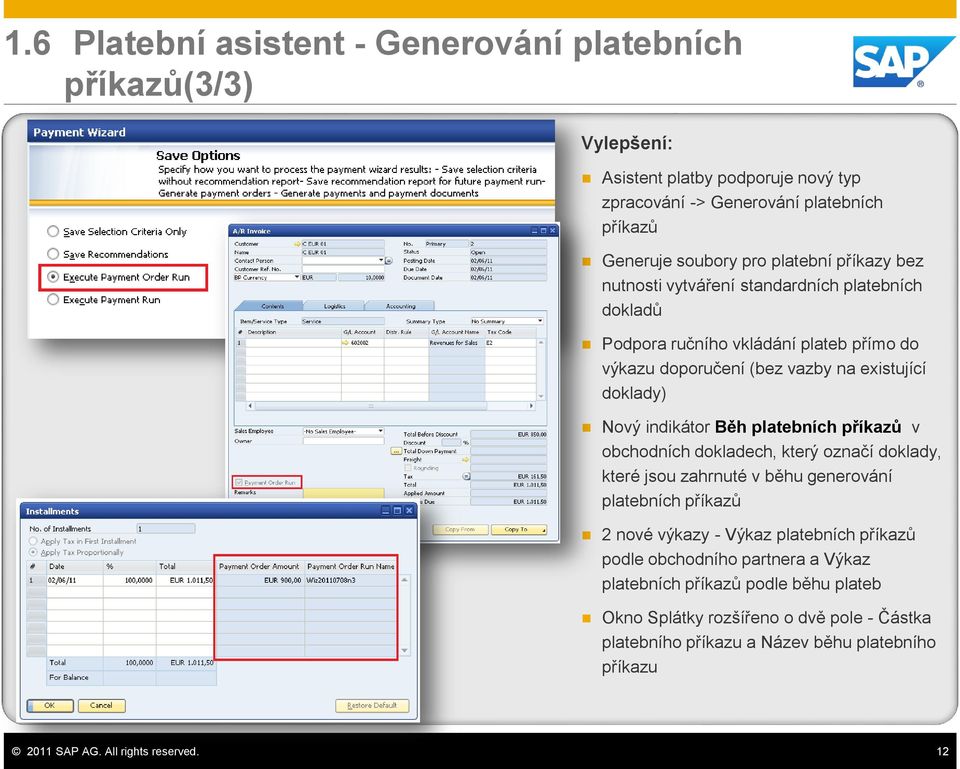Close the Installments window
960x769 pixels.
click(409, 510)
